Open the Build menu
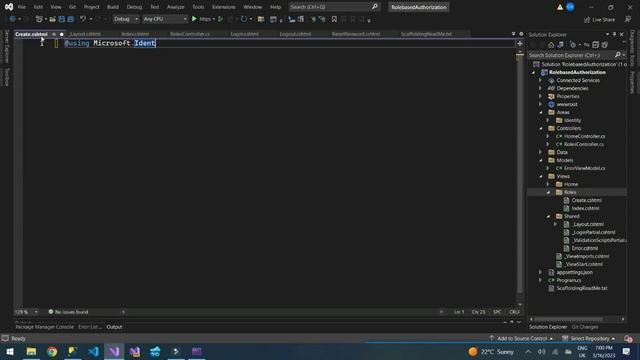 113,7
